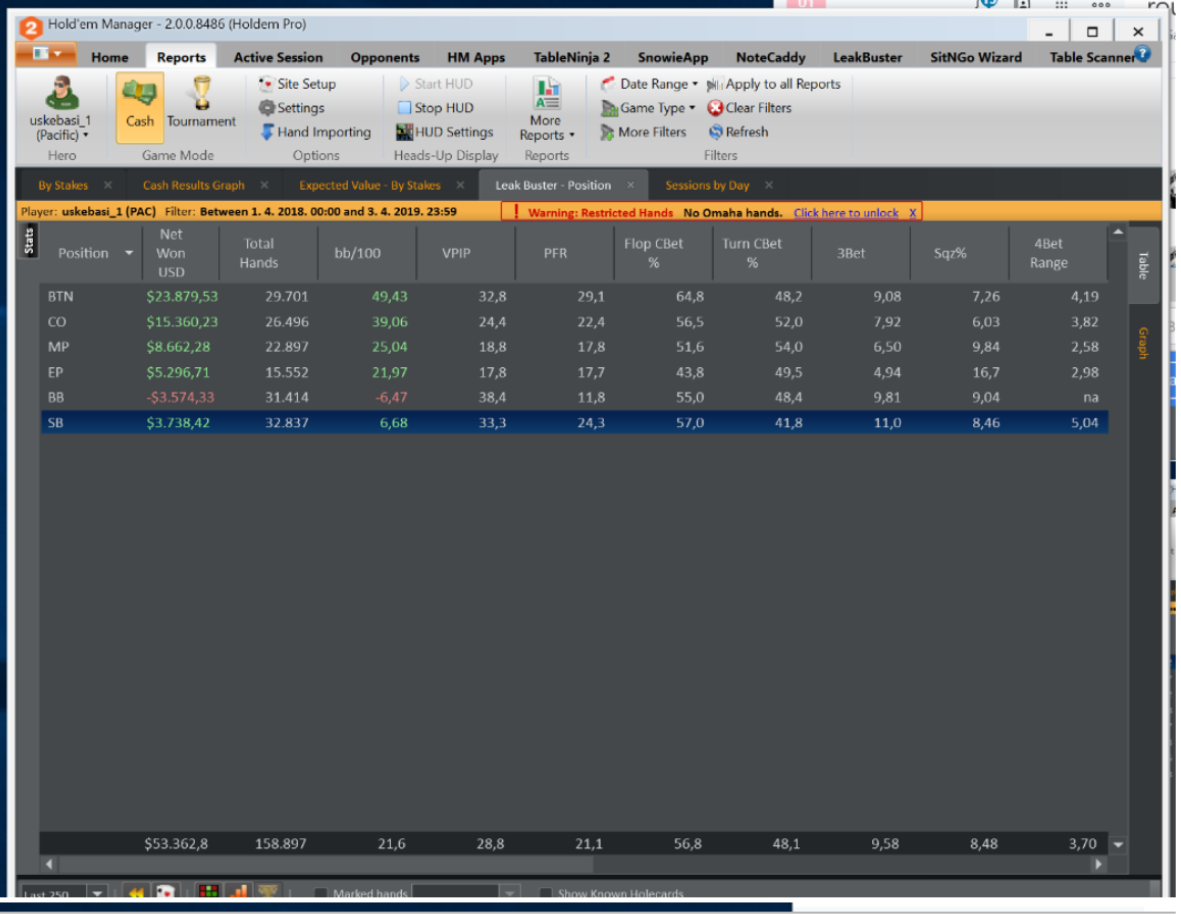
Task: Click the 'Click here to unlock' link
Action: pos(846,213)
